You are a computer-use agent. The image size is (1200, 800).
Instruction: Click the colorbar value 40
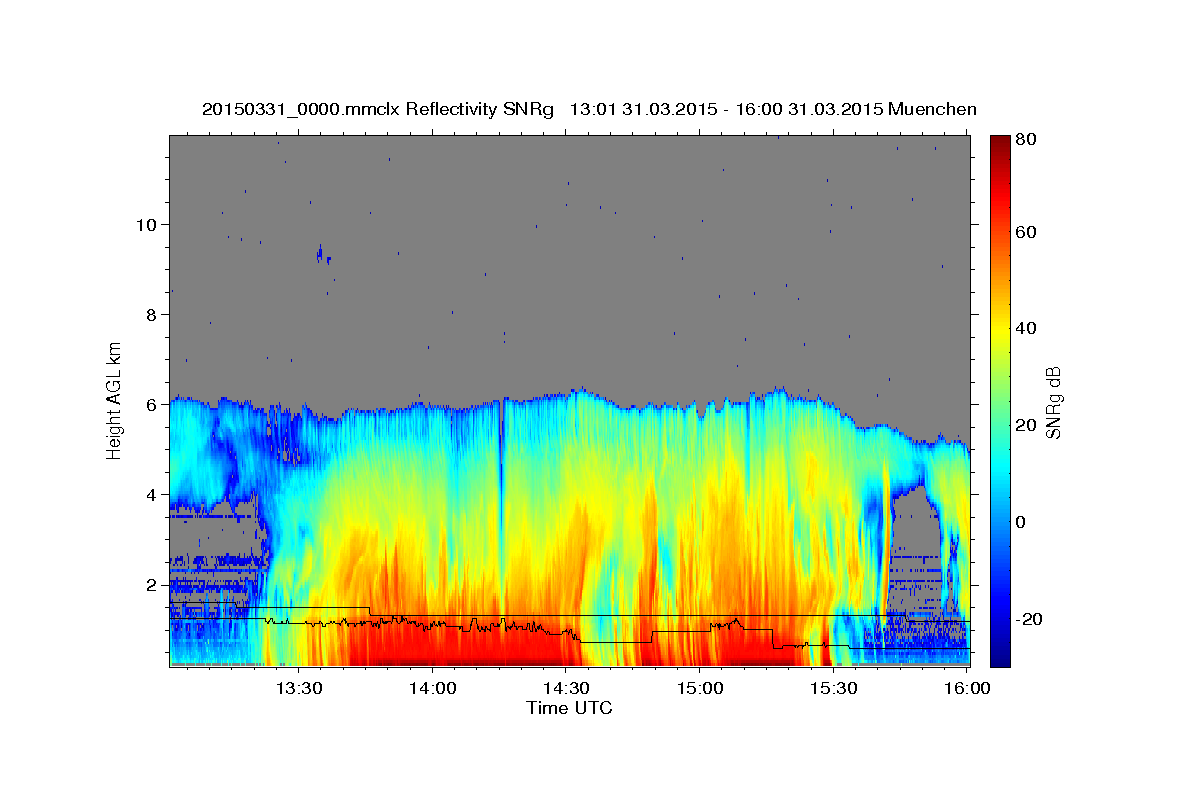coord(1024,328)
